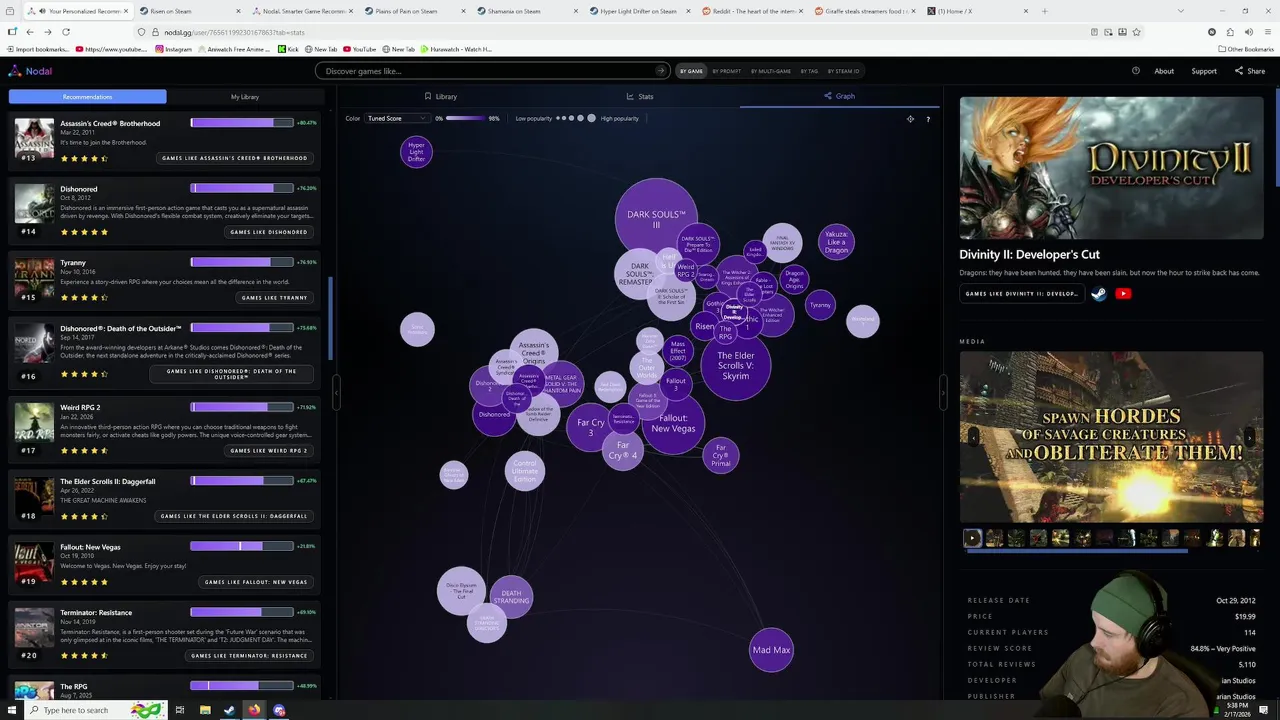
Task: Open the Kick bookmark
Action: coord(289,49)
